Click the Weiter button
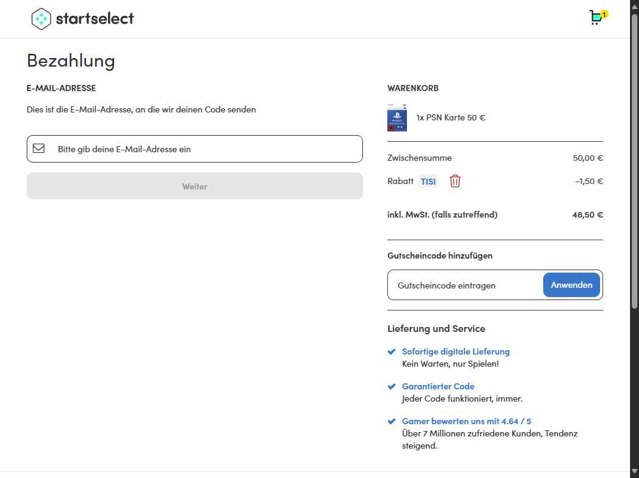The width and height of the screenshot is (639, 478). tap(194, 186)
